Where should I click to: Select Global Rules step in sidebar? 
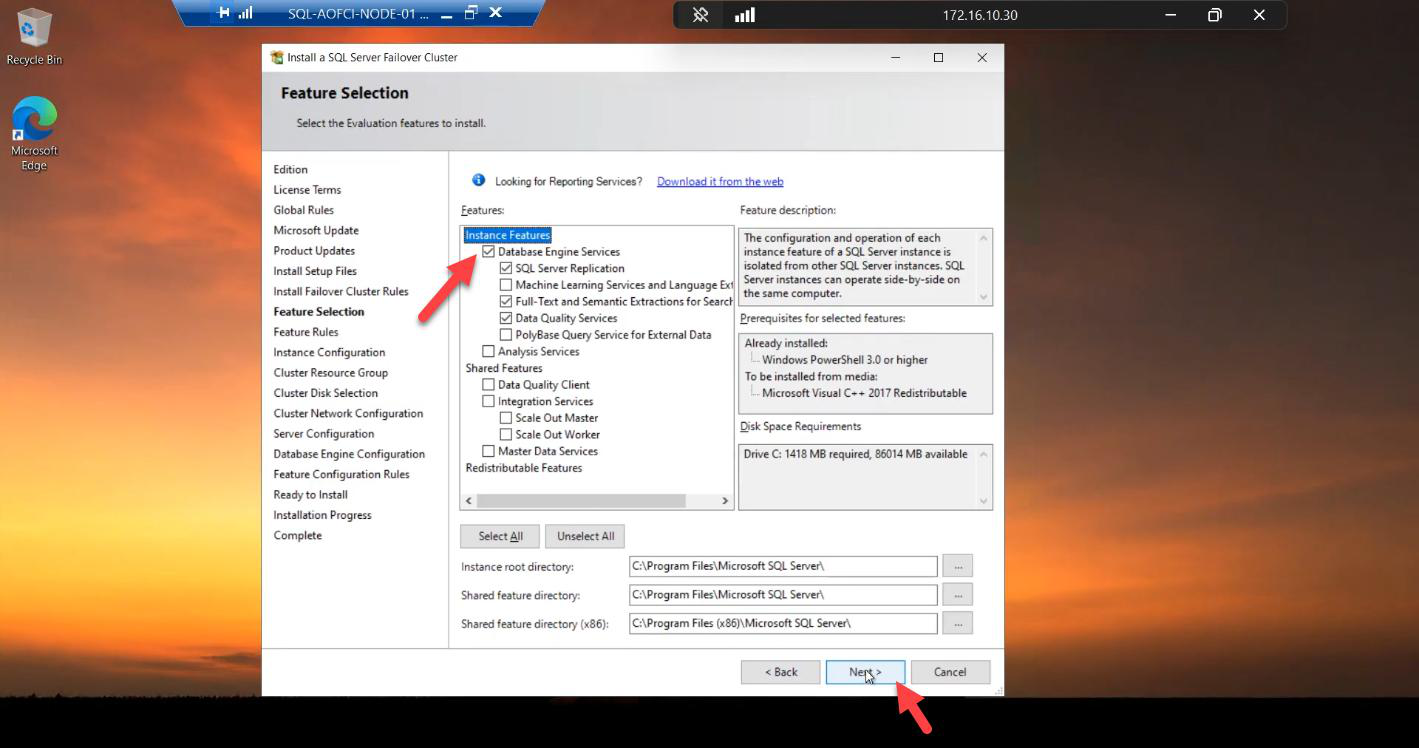304,210
